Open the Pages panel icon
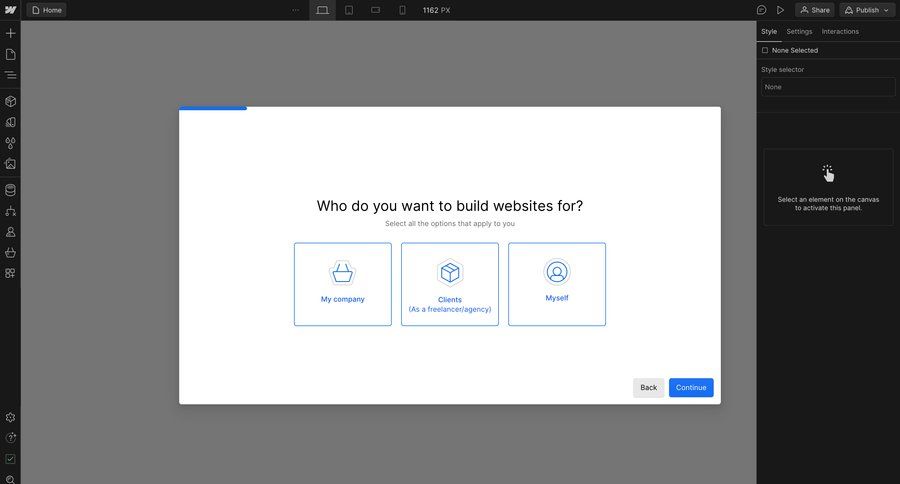This screenshot has width=900, height=484. (10, 55)
